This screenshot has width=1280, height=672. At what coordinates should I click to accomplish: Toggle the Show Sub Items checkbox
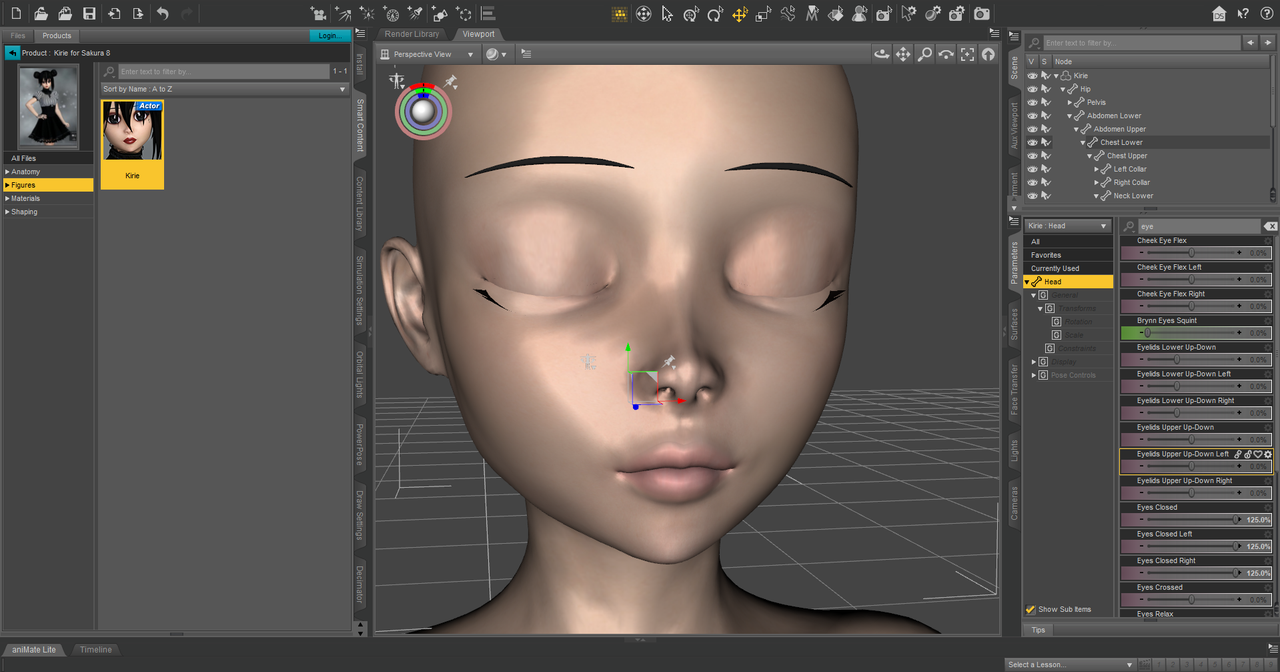click(1031, 609)
